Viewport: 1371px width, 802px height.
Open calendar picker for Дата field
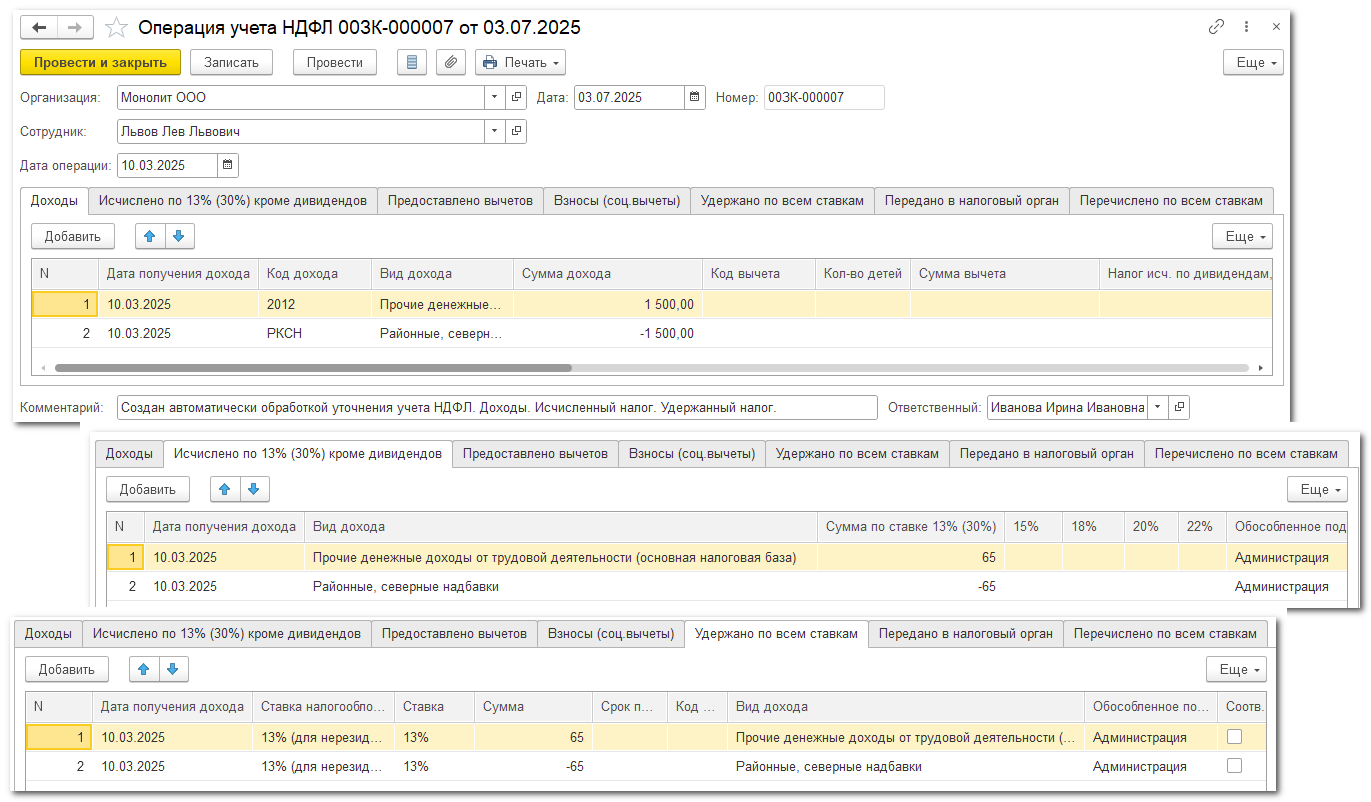(695, 98)
